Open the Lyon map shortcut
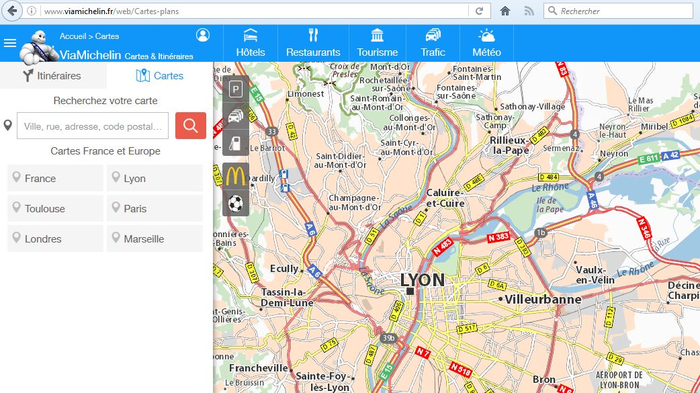The image size is (700, 393). 154,178
